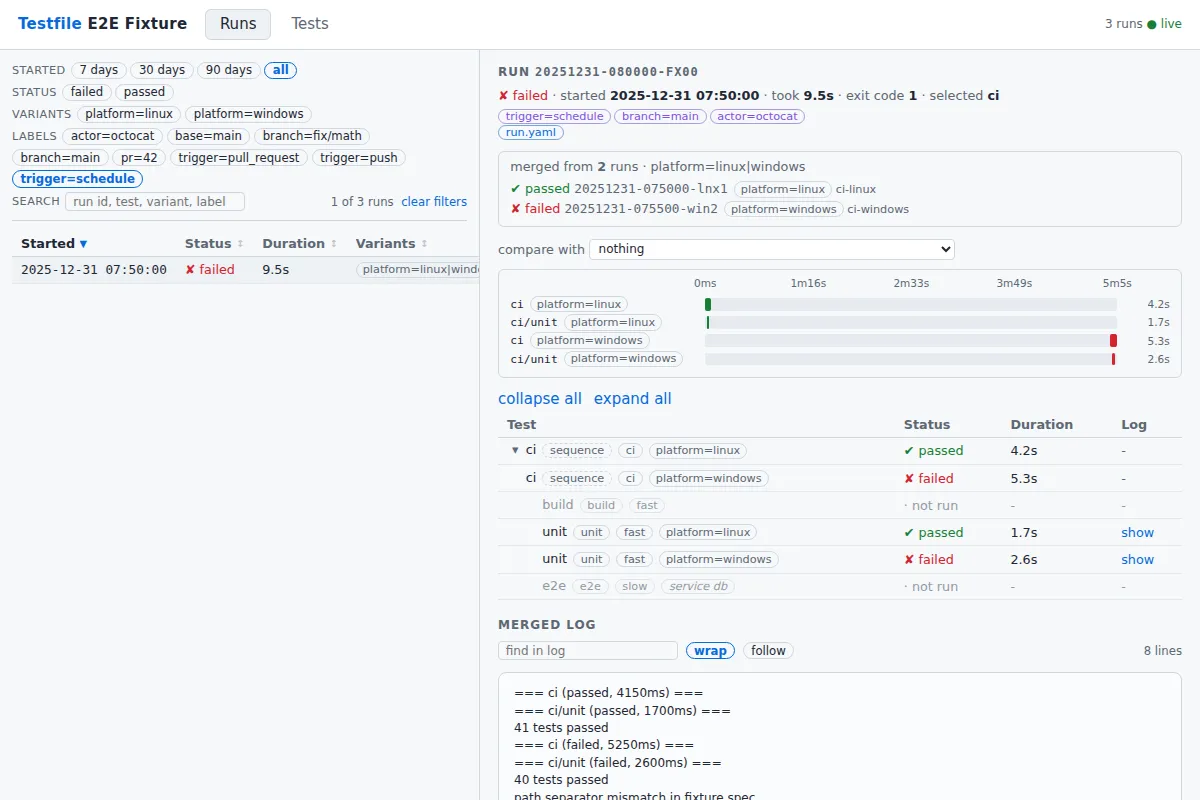Disable wrap for the merged log

pos(710,651)
